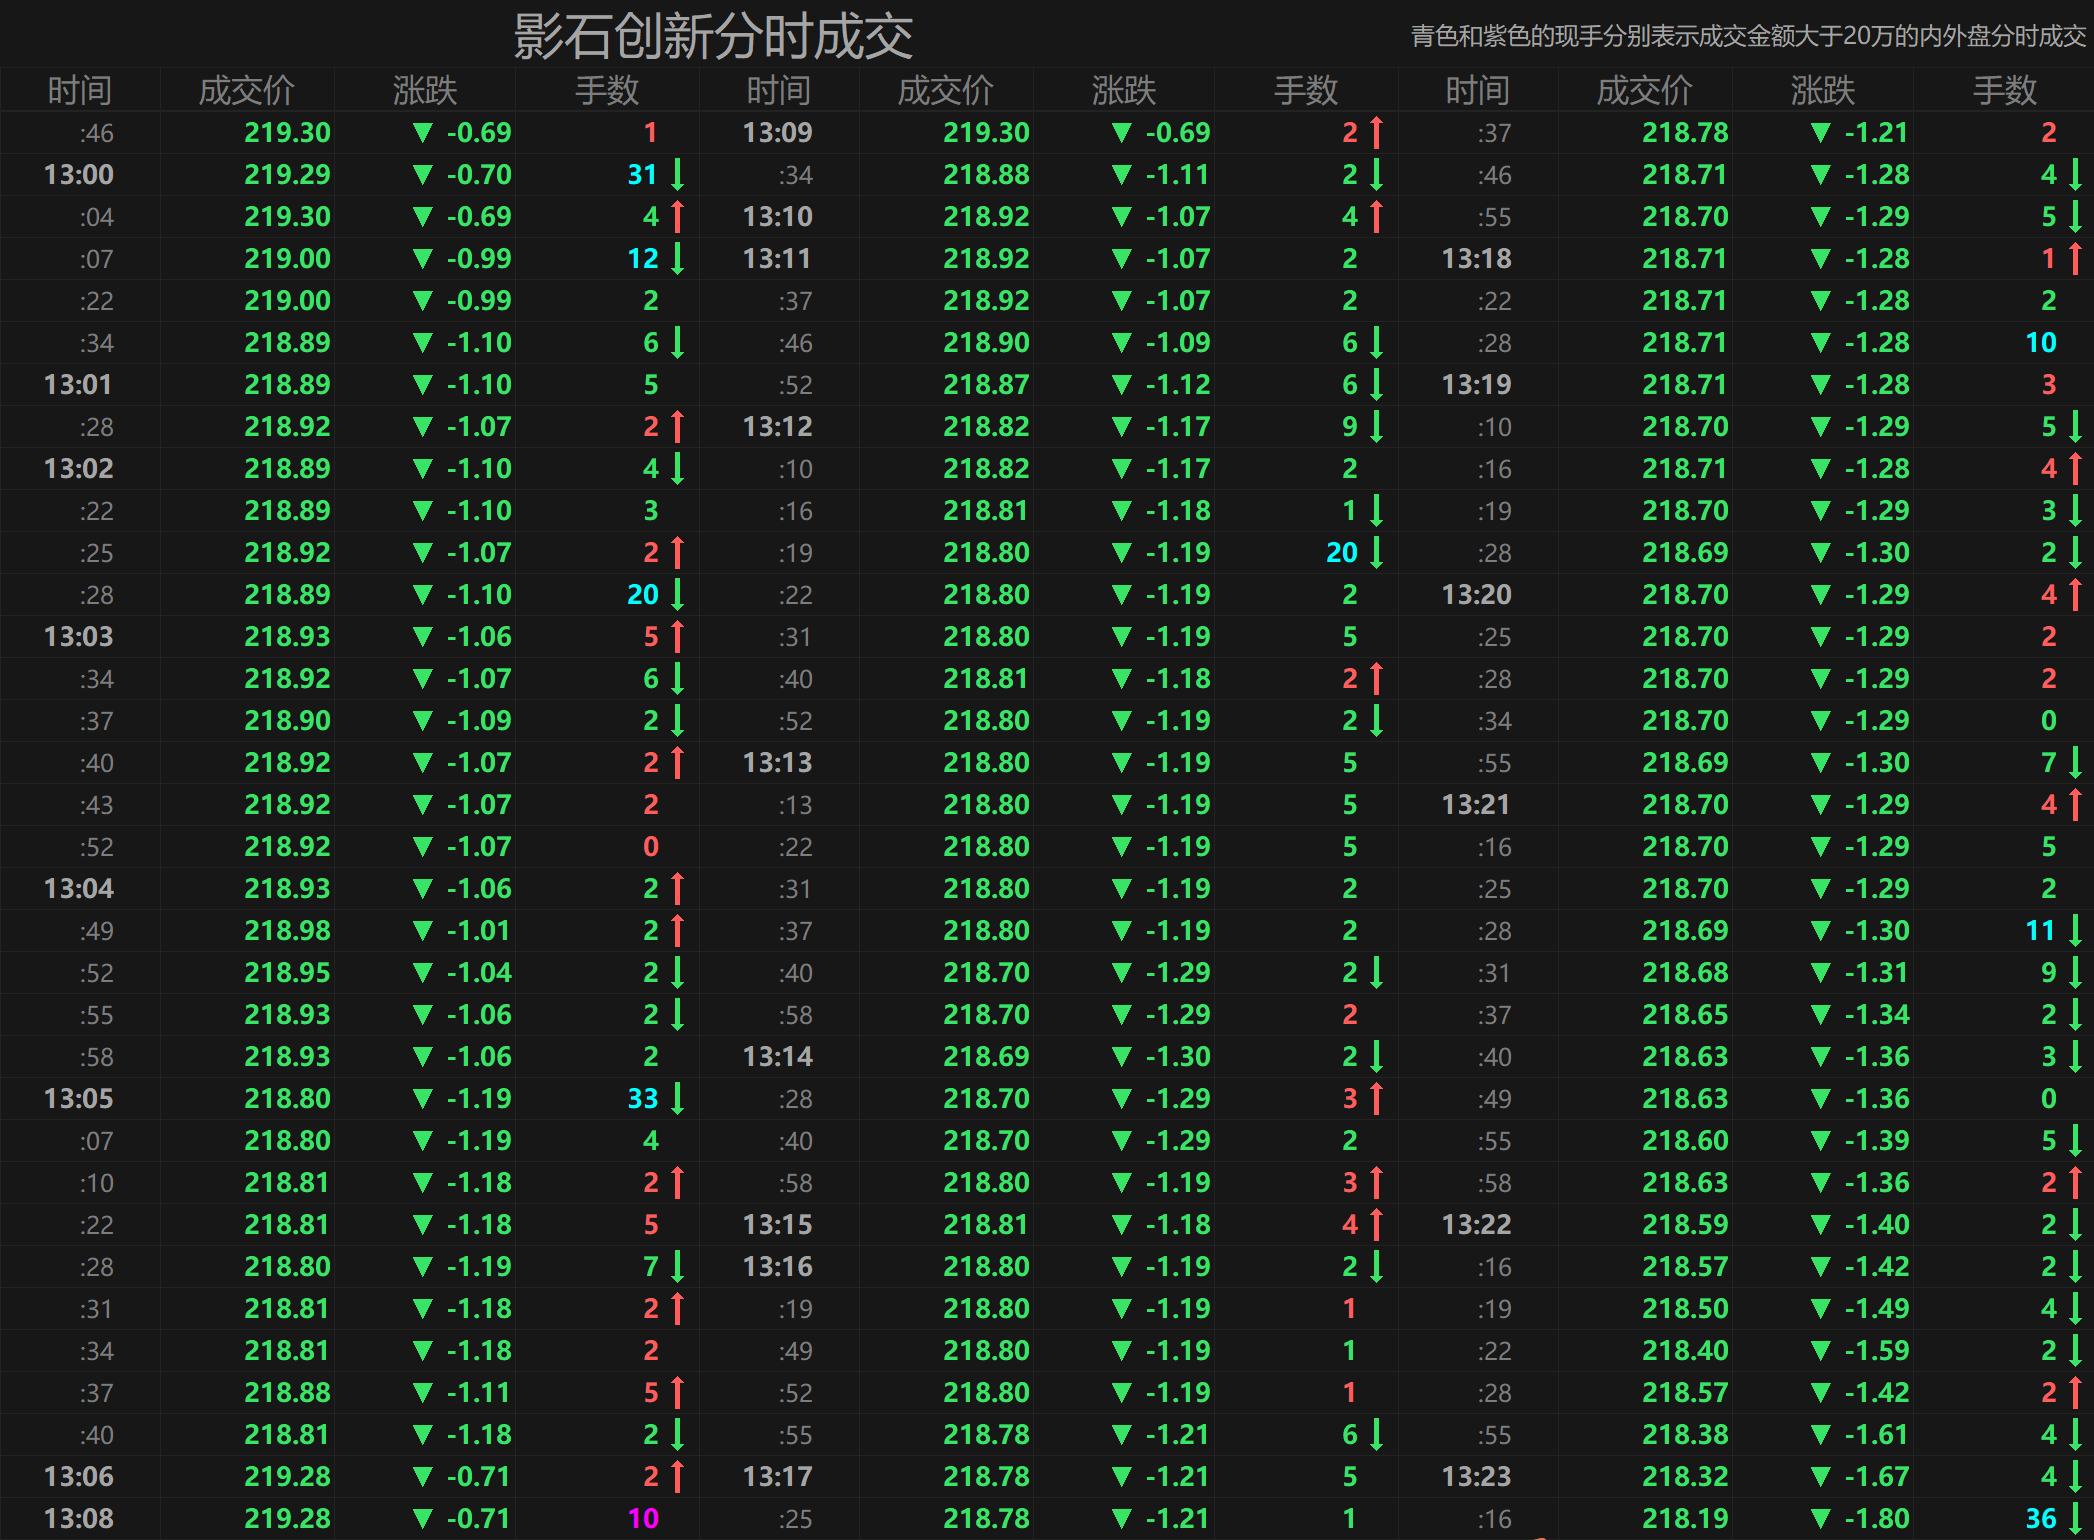Click the down triangle before -1.80 change
The height and width of the screenshot is (1540, 2094).
1820,1518
